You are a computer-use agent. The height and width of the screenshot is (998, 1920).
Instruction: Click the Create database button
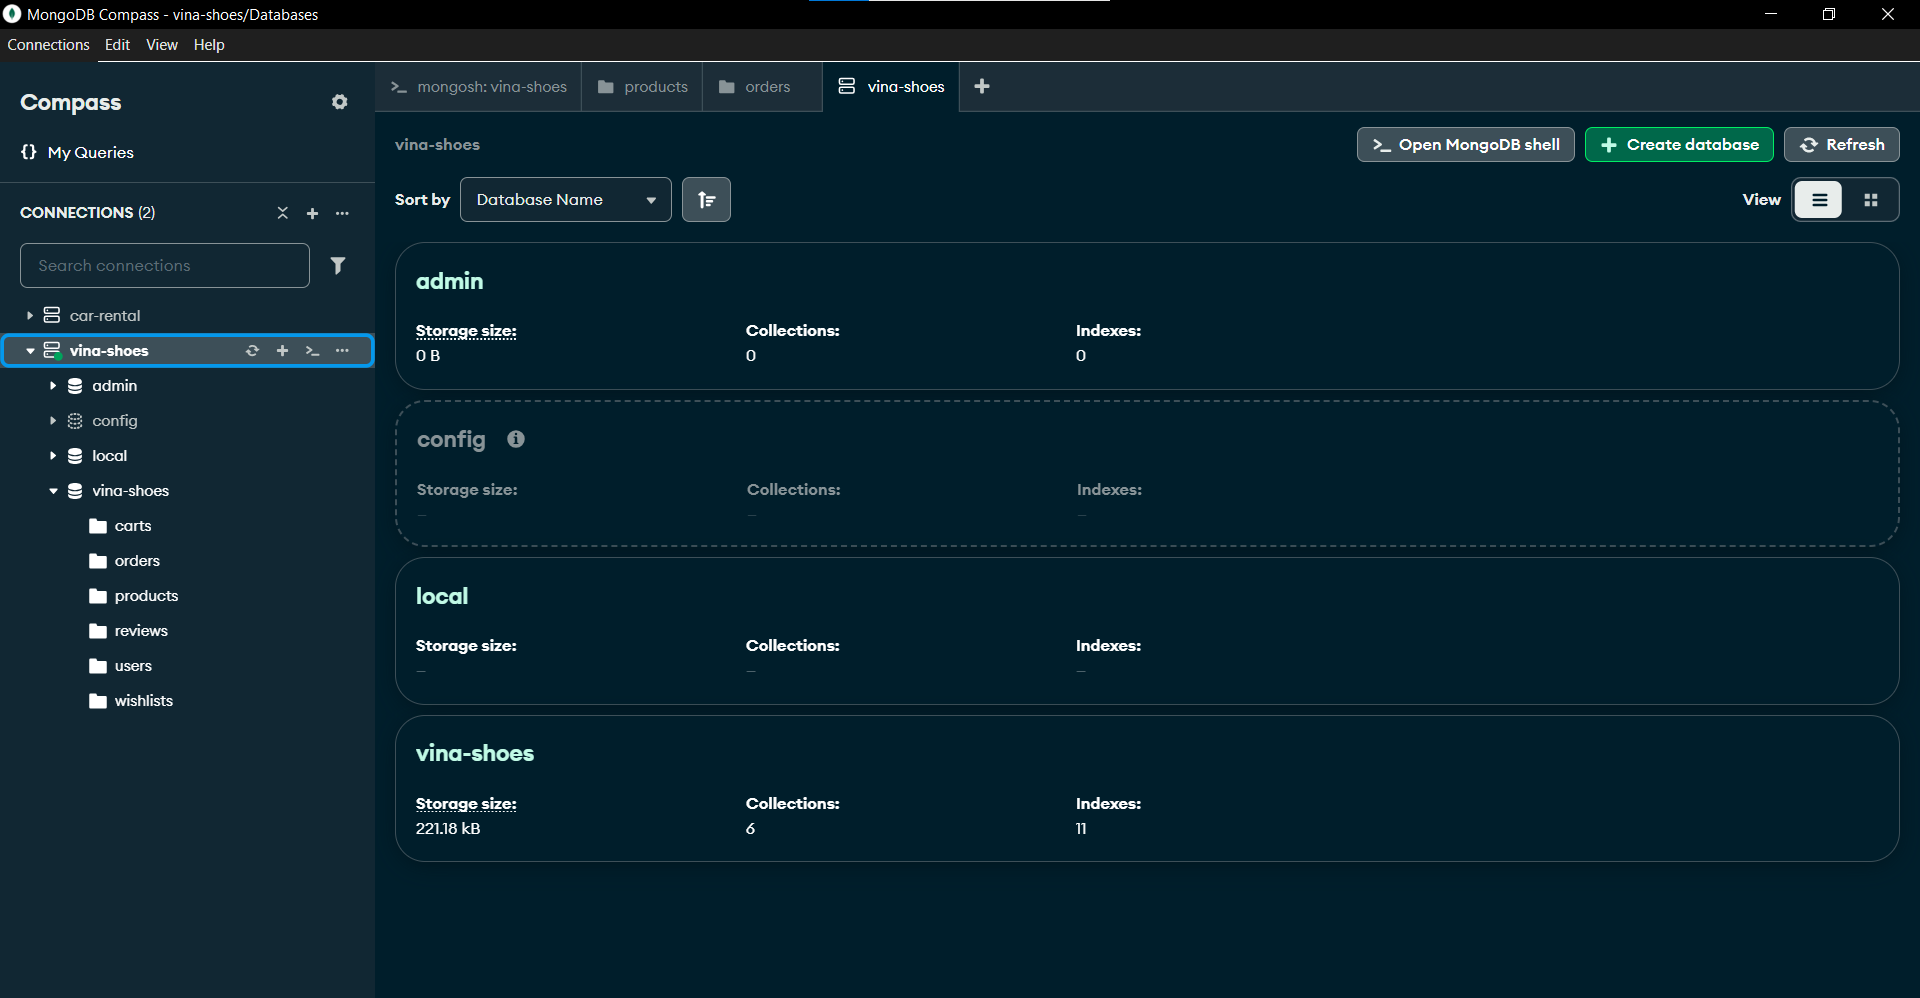pos(1679,144)
